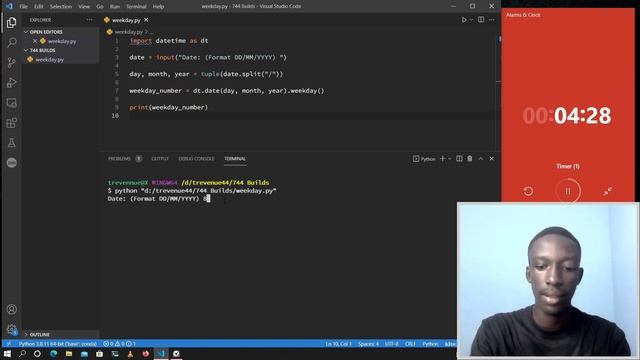Open the Go menu
Image resolution: width=640 pixels, height=360 pixels.
click(x=100, y=7)
